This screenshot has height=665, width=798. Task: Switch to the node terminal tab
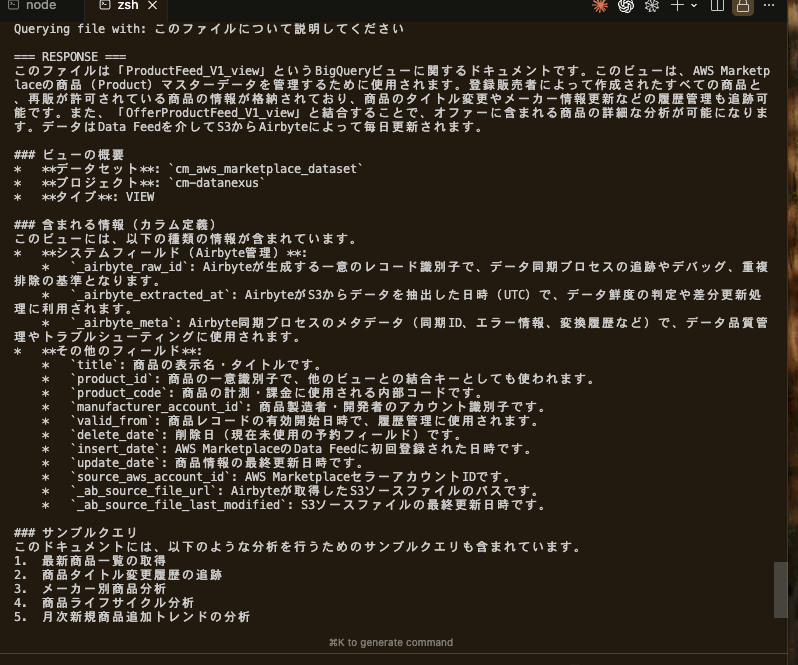pos(32,6)
